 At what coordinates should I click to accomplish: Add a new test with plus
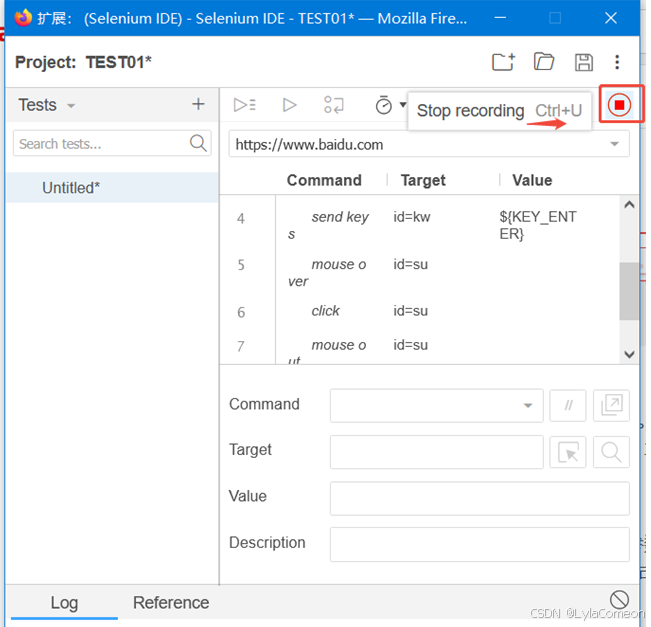click(x=198, y=104)
